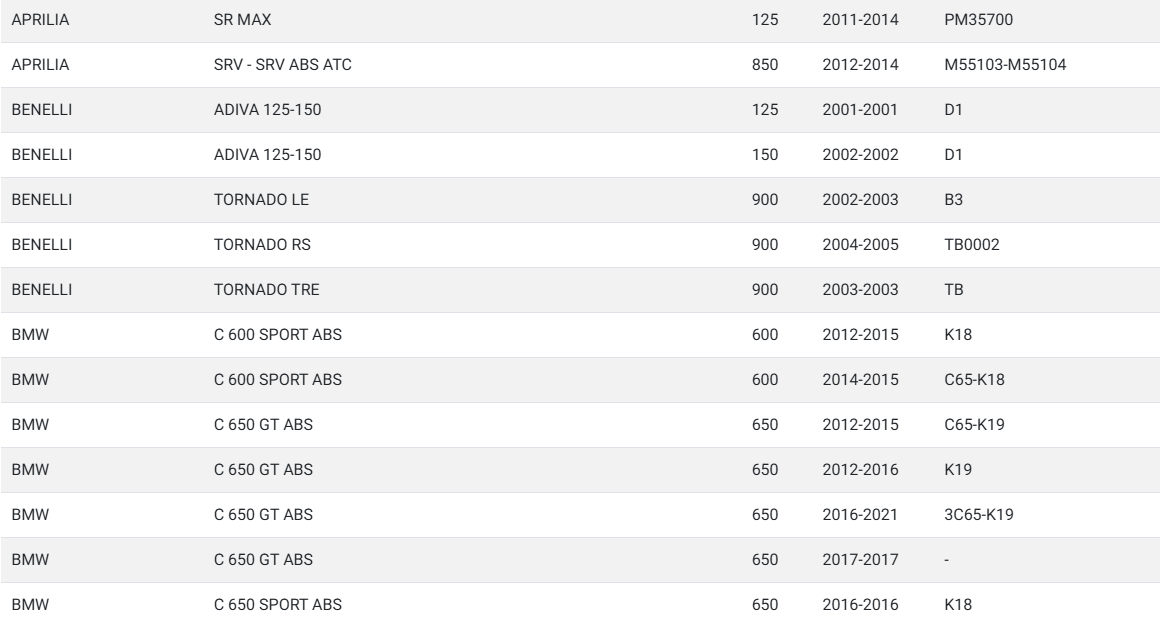The width and height of the screenshot is (1160, 623).
Task: Click the B3 code cell
Action: [954, 200]
